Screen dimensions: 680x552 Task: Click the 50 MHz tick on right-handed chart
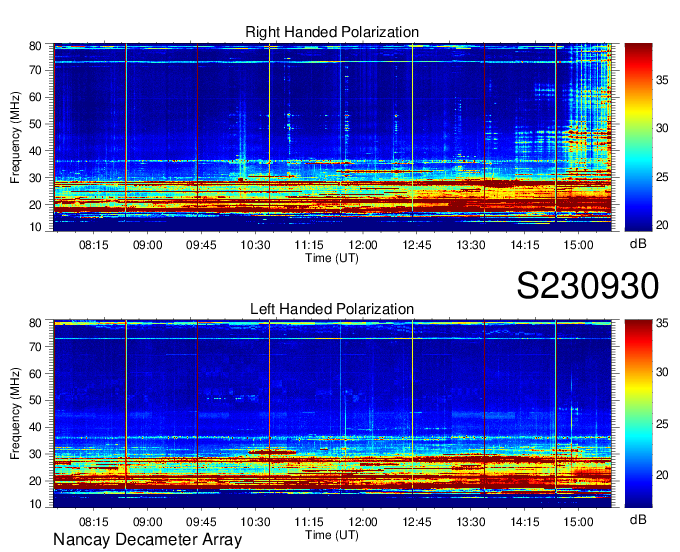click(35, 124)
